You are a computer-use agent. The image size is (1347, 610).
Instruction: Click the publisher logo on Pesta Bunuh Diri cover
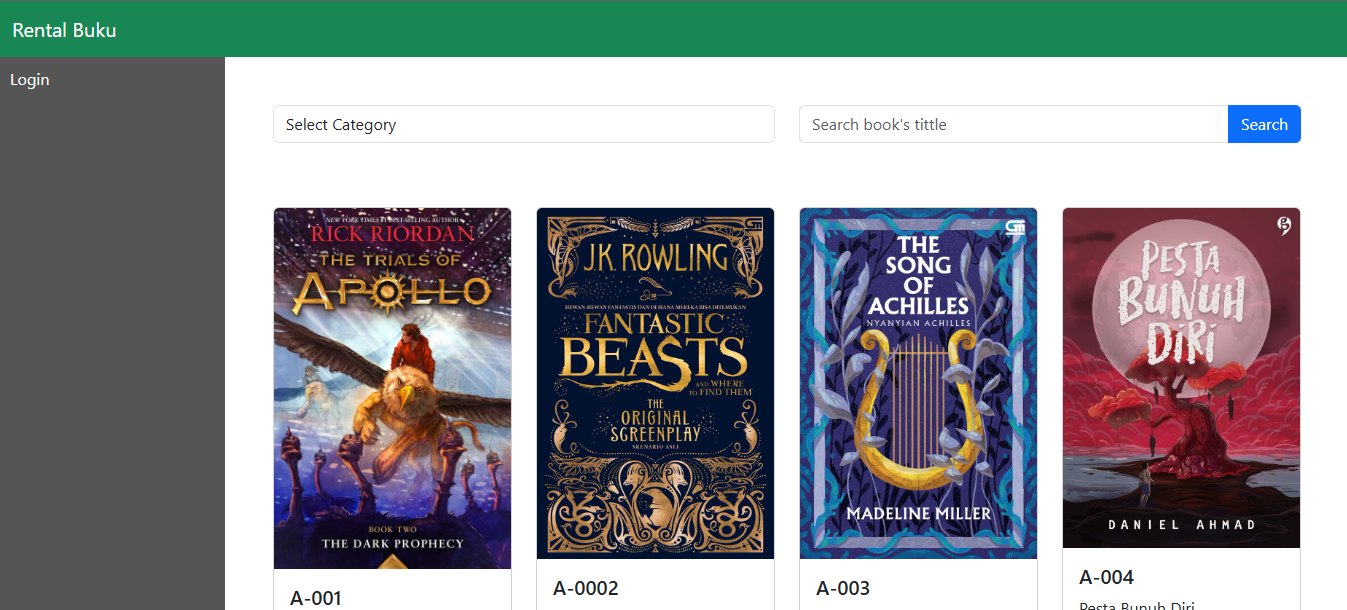point(1284,227)
